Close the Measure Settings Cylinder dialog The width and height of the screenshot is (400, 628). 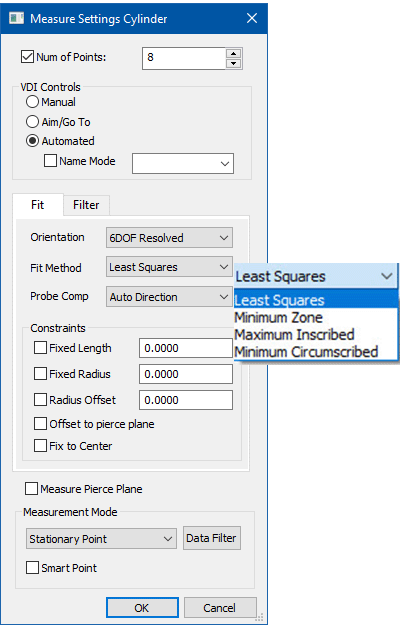pyautogui.click(x=252, y=18)
